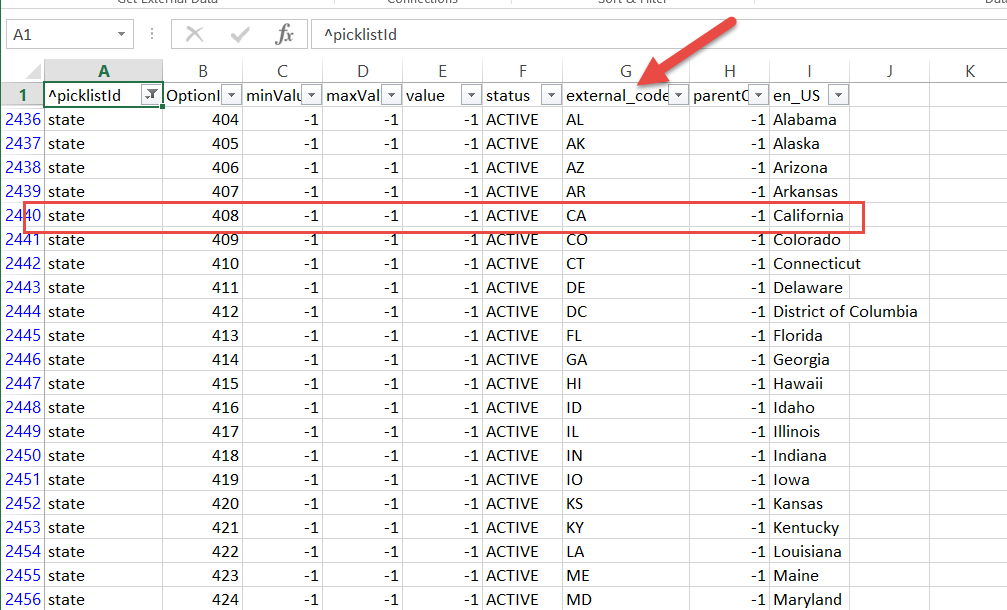This screenshot has height=610, width=1007.
Task: Click the cell containing Arizona
Action: [809, 168]
